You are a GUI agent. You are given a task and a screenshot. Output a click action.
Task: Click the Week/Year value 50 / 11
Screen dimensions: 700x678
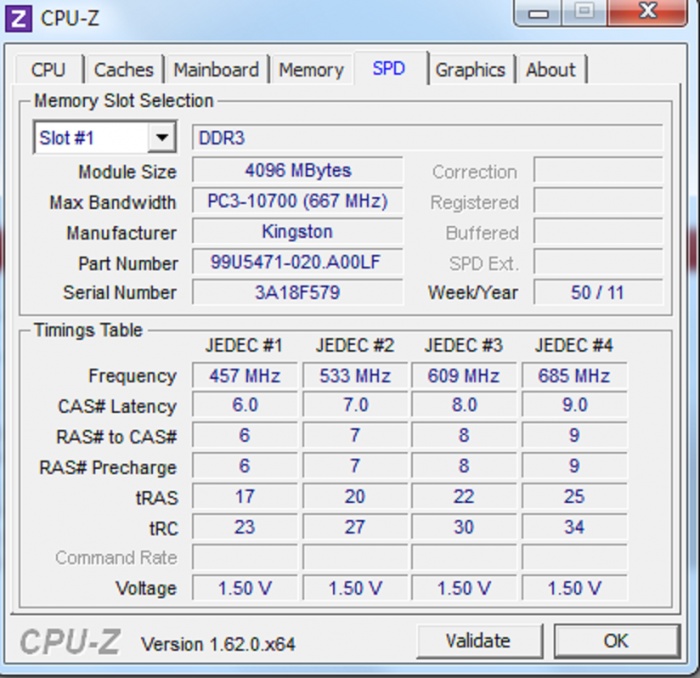pos(598,292)
